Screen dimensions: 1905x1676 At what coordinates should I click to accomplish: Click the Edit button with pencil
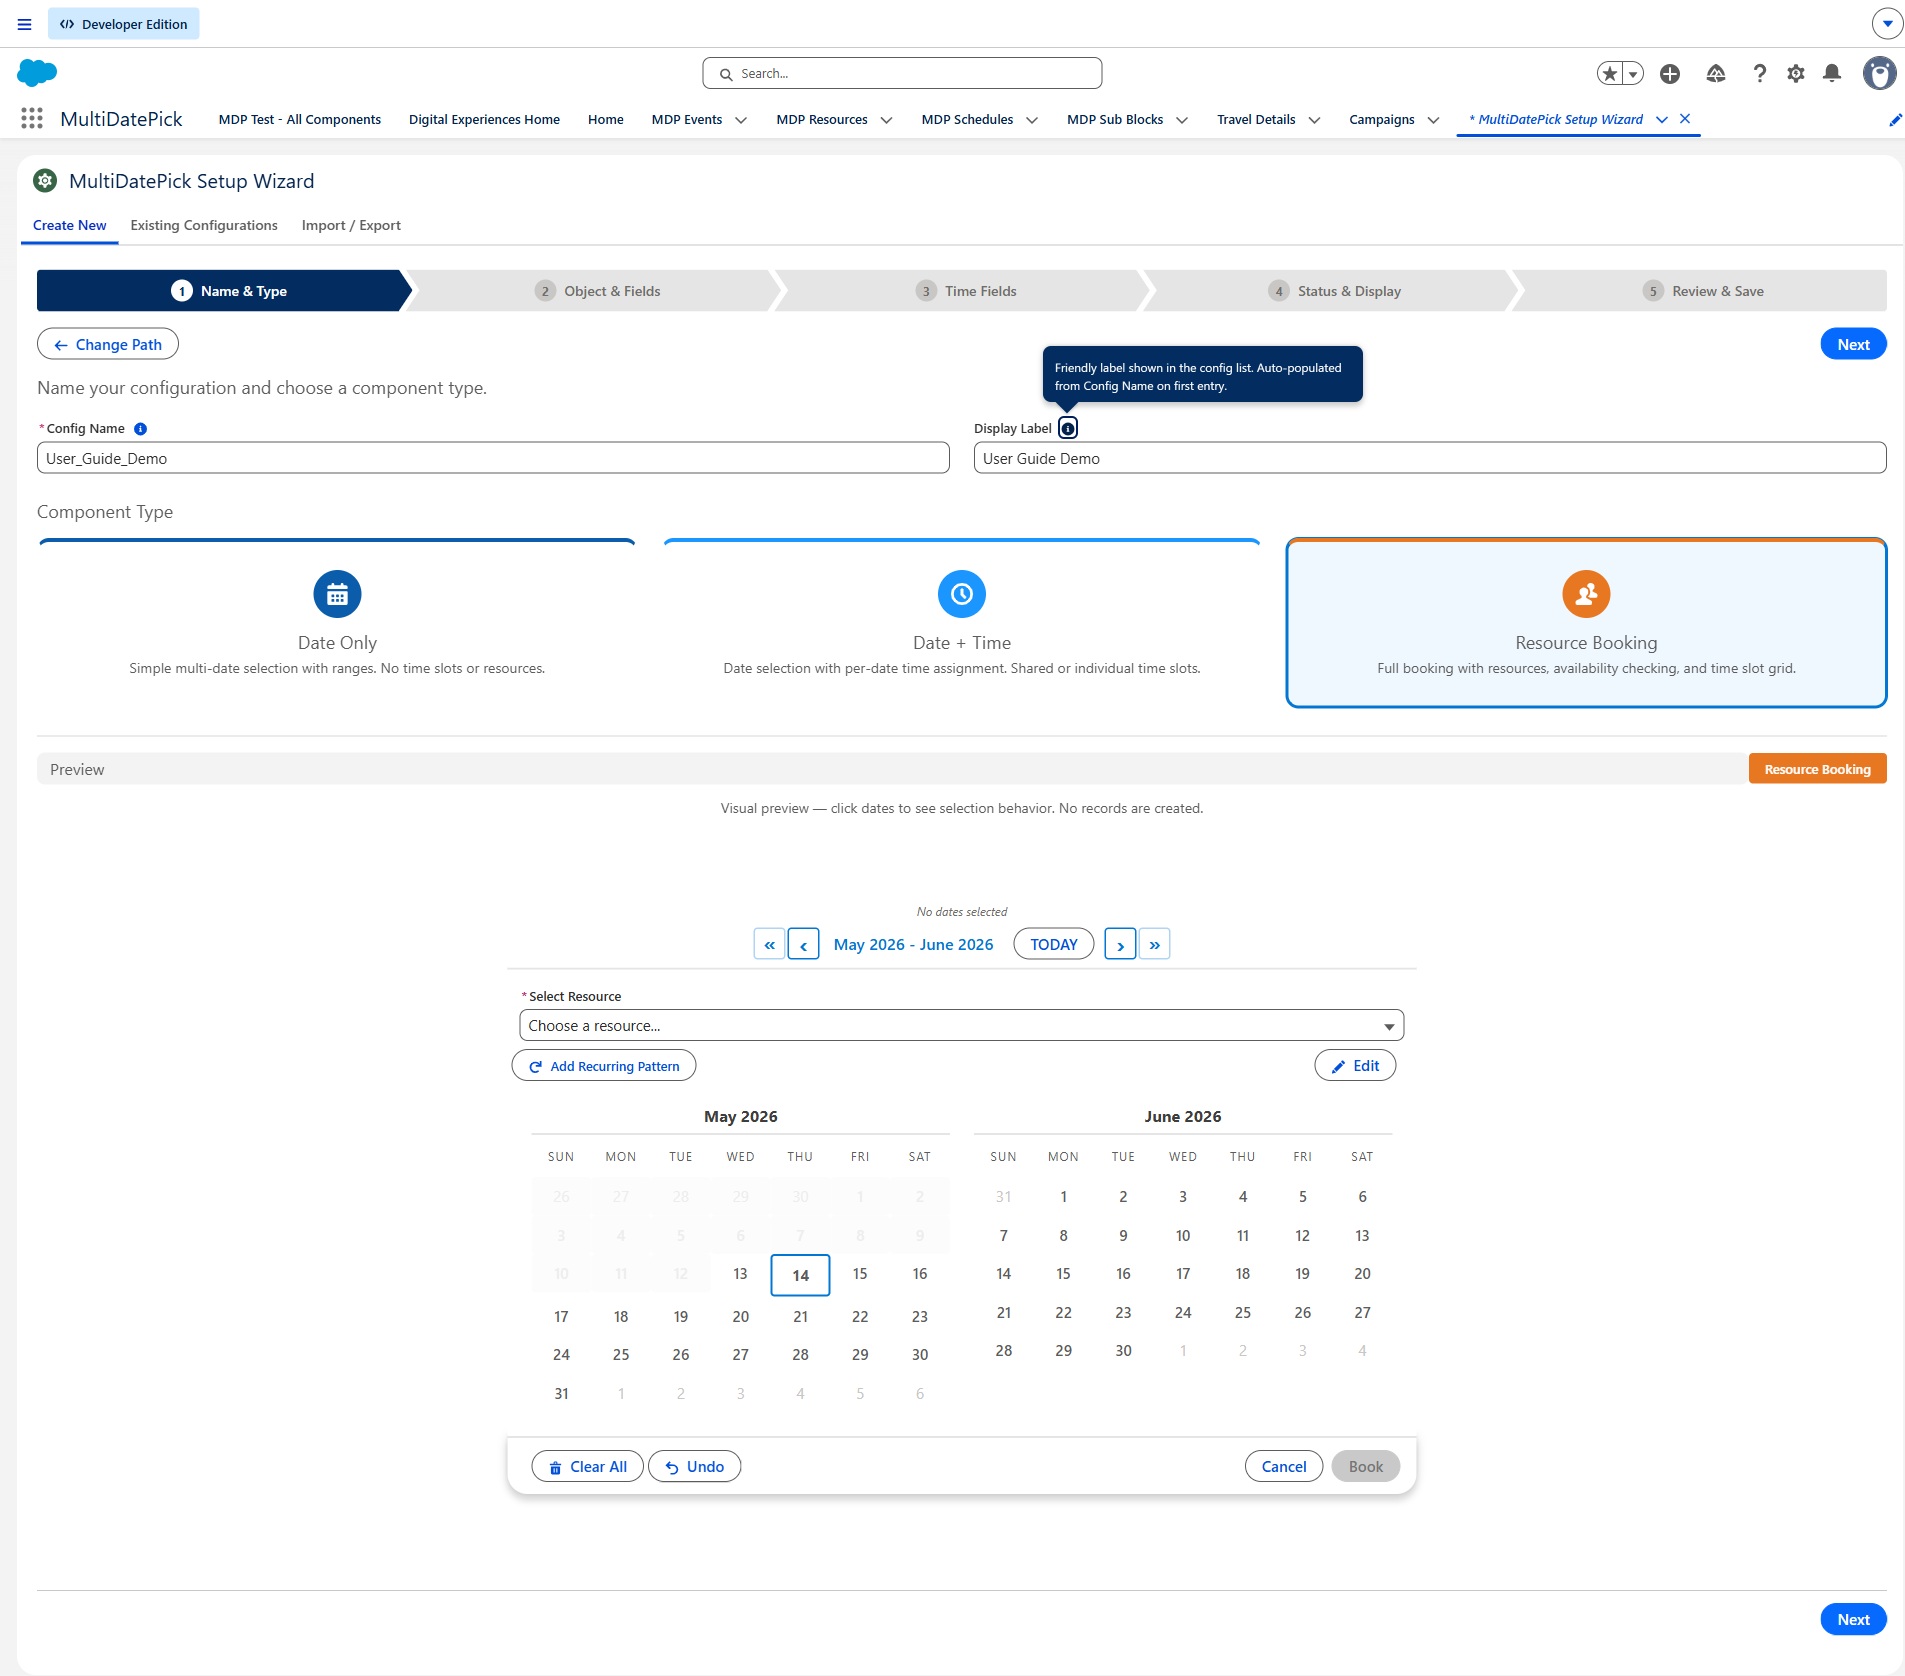coord(1355,1066)
